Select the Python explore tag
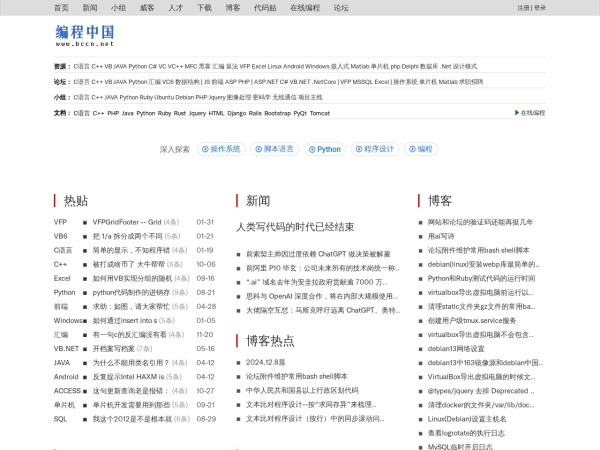Screen dimensions: 600x450 pyautogui.click(x=324, y=149)
